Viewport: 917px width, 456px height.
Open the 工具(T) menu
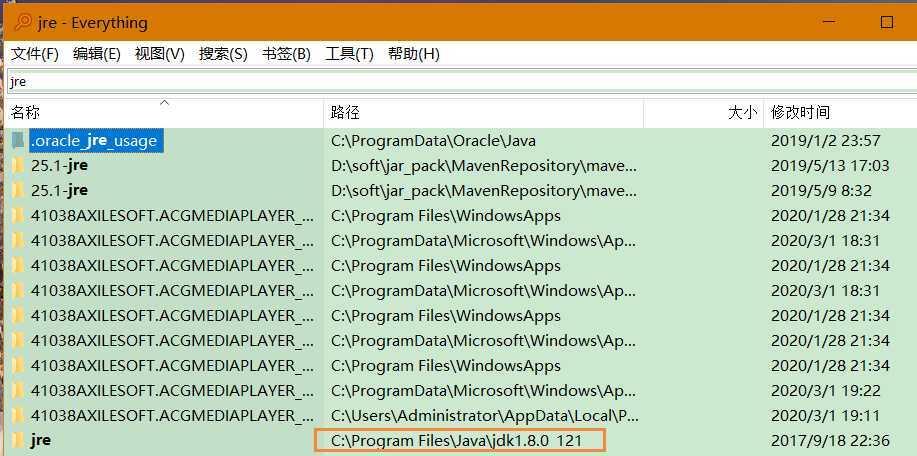point(349,54)
